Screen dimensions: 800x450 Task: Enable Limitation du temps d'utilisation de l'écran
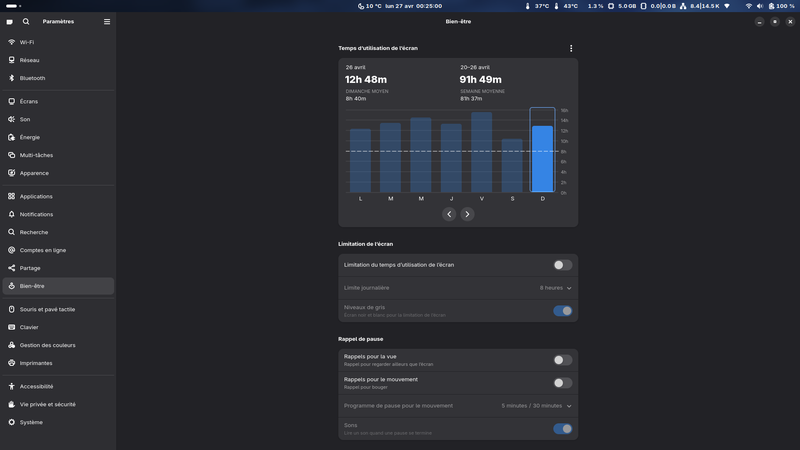(x=563, y=265)
